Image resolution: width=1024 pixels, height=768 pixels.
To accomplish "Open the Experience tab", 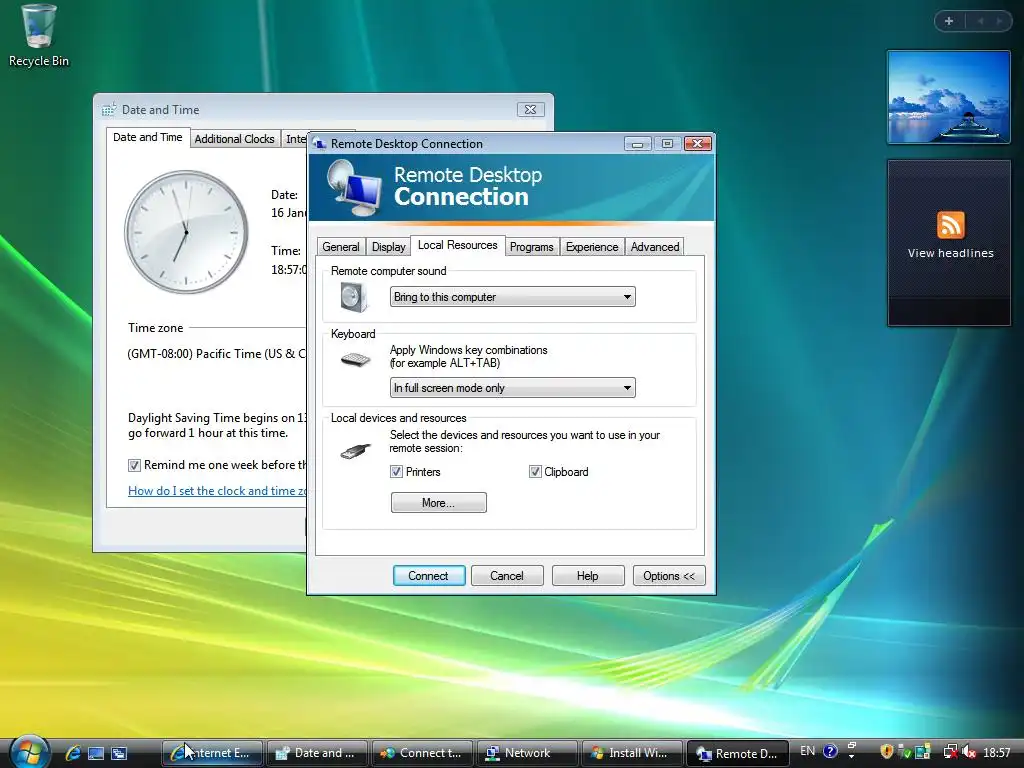I will [x=592, y=247].
